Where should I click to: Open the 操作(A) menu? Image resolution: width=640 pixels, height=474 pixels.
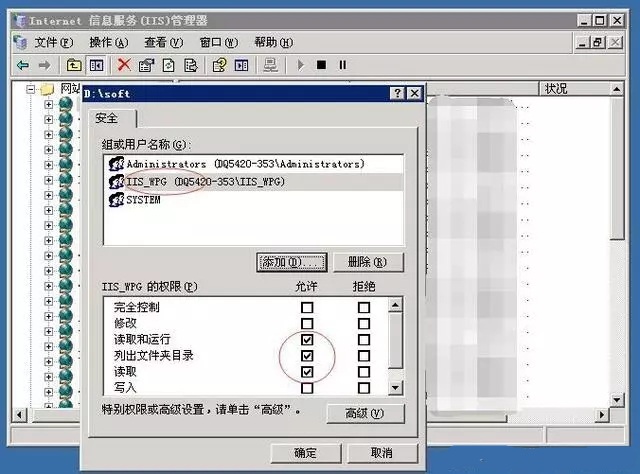pos(108,42)
